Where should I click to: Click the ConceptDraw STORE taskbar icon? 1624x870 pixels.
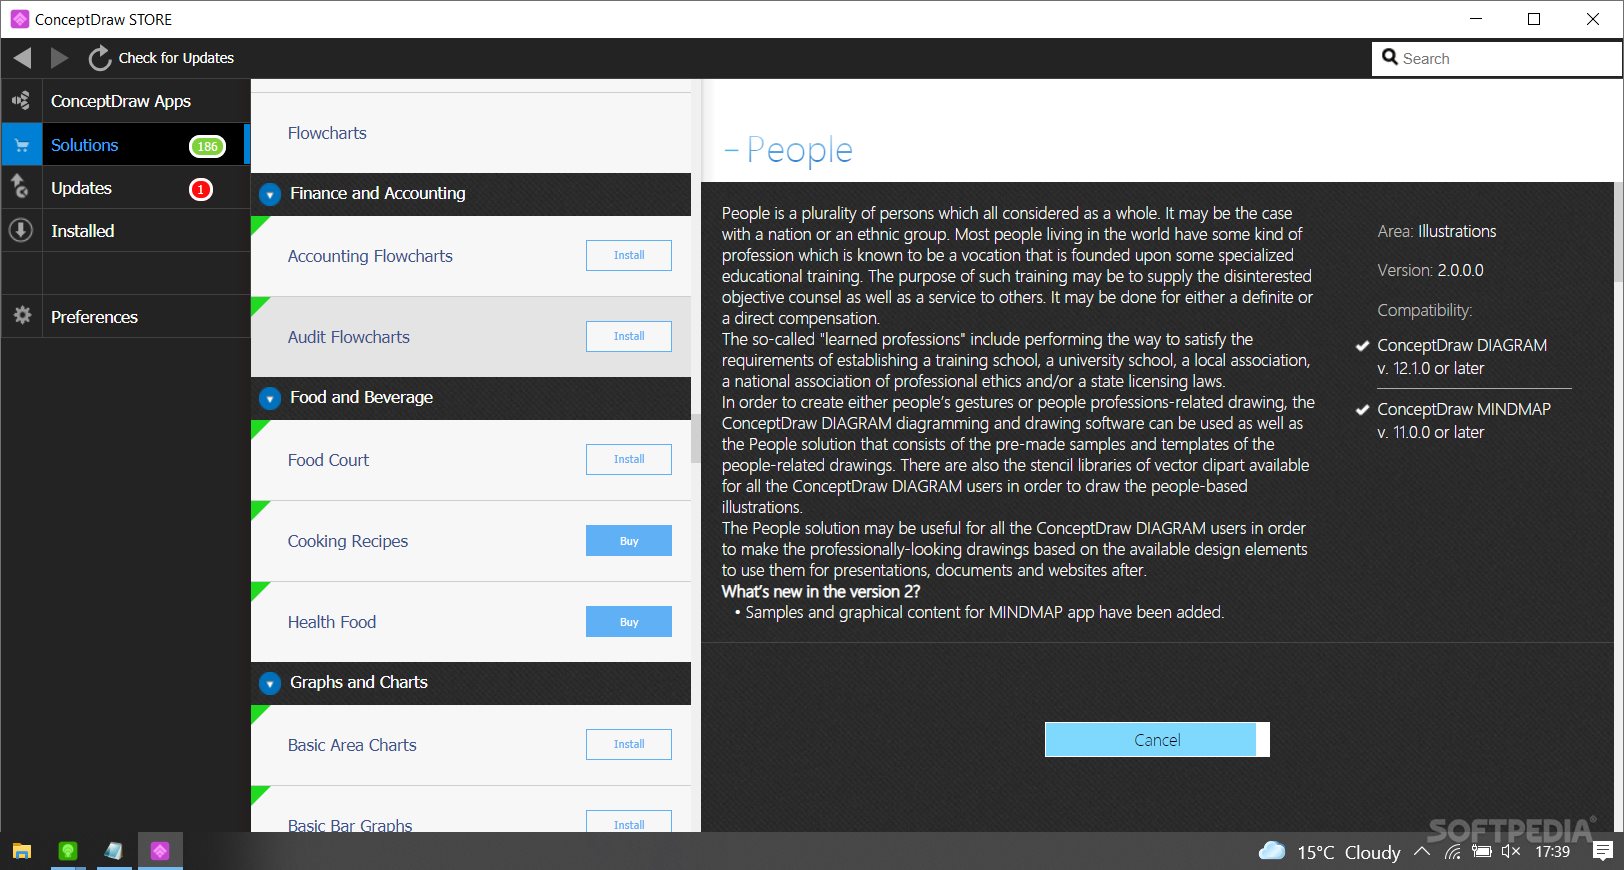point(160,851)
